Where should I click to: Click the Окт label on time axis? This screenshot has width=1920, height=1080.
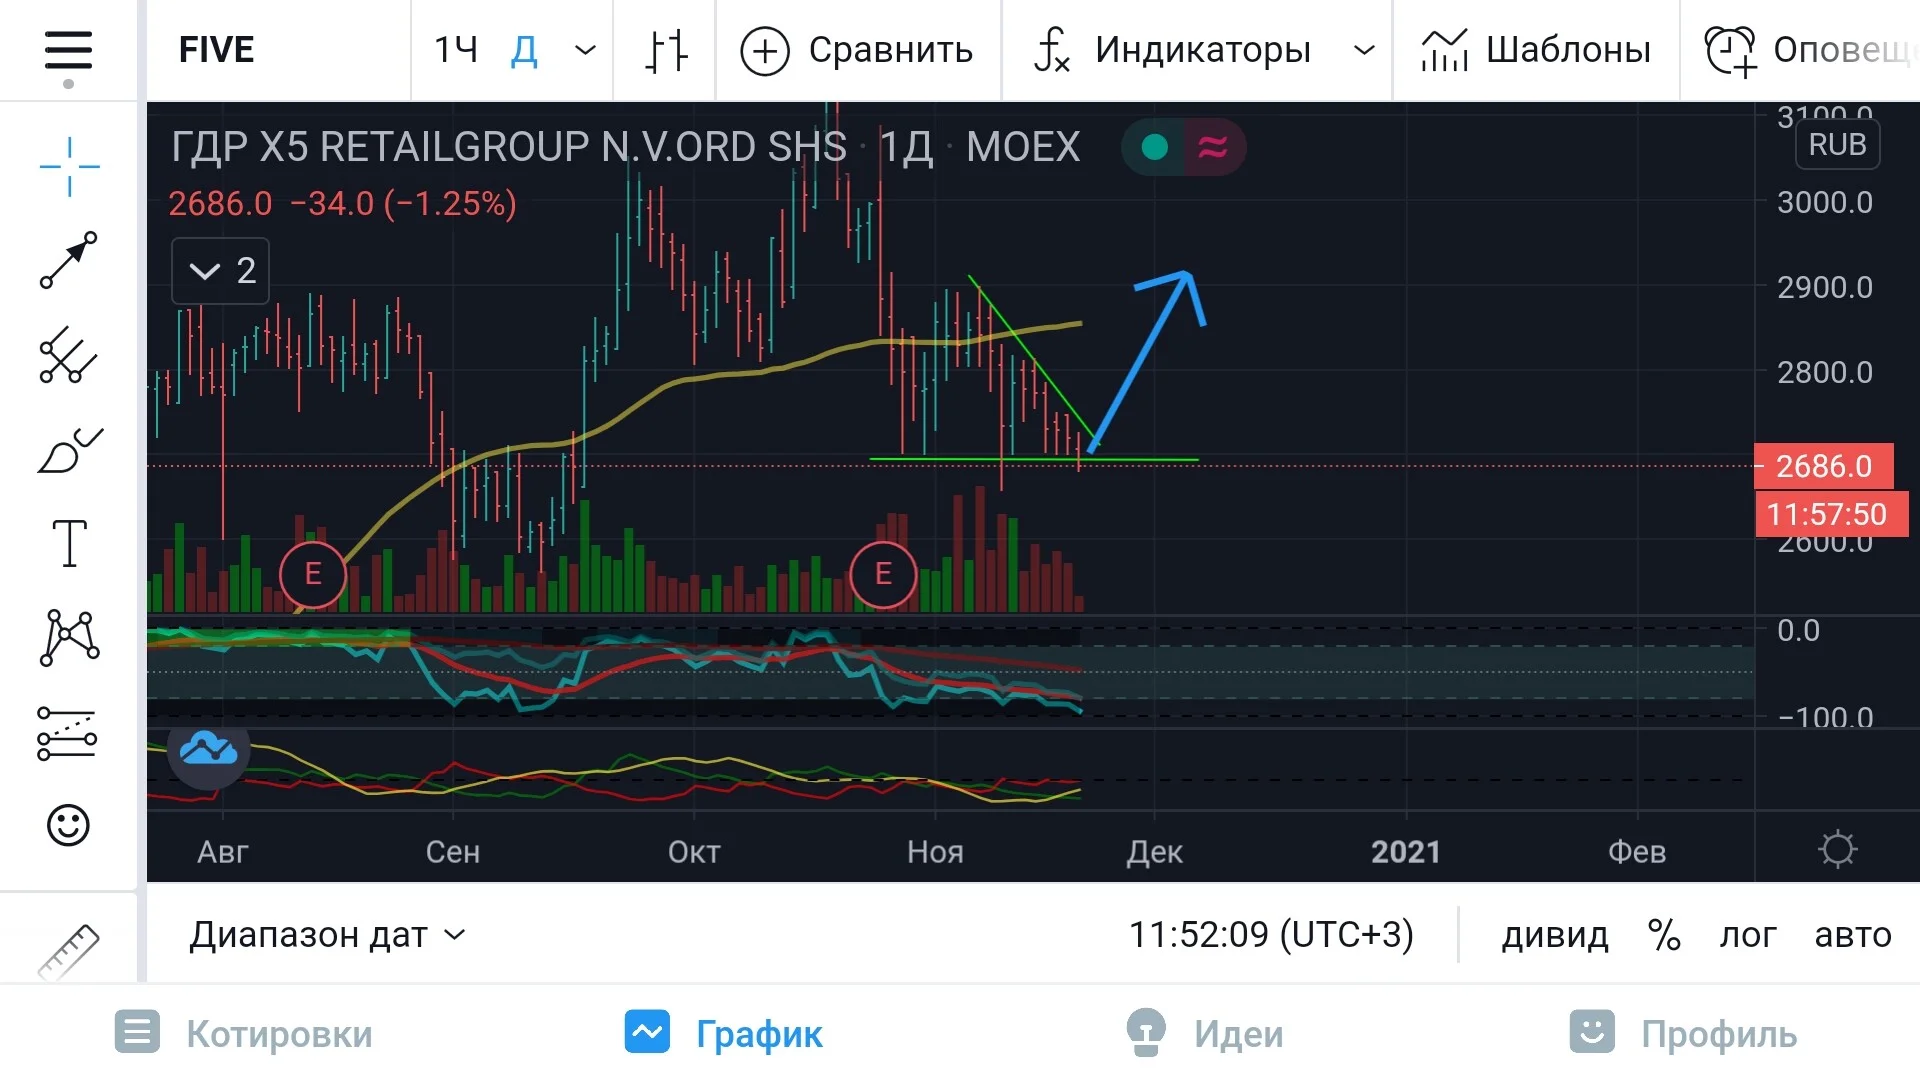694,852
